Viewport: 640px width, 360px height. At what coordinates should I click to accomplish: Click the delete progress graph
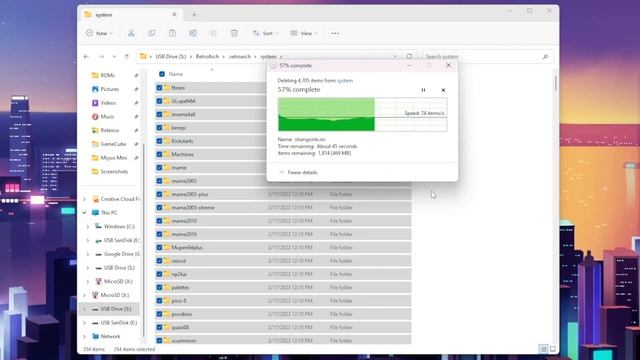362,114
